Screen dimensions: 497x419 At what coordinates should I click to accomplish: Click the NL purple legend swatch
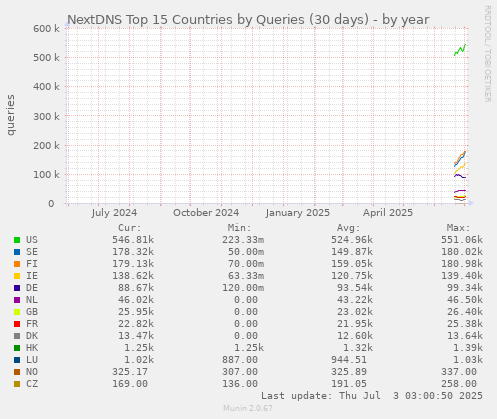17,300
